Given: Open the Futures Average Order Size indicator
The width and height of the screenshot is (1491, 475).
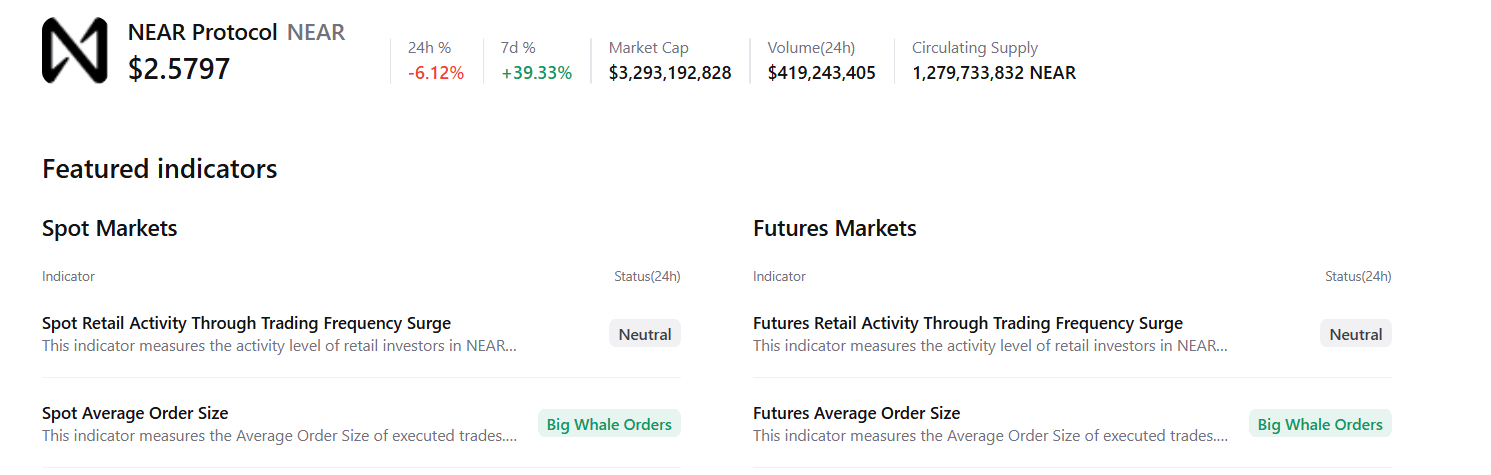Looking at the screenshot, I should coord(856,414).
